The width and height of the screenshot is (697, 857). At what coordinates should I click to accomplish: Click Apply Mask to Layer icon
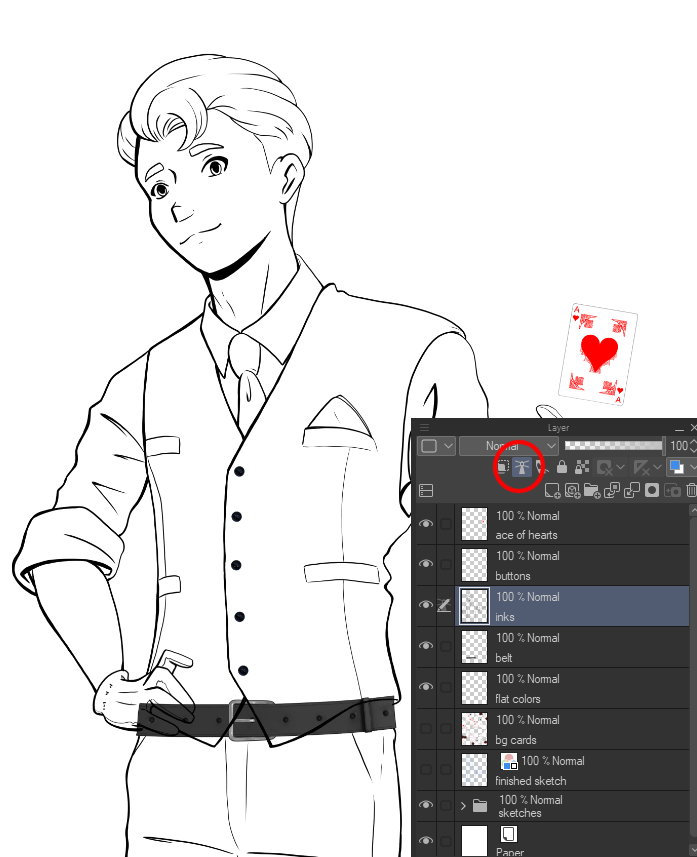pyautogui.click(x=672, y=490)
